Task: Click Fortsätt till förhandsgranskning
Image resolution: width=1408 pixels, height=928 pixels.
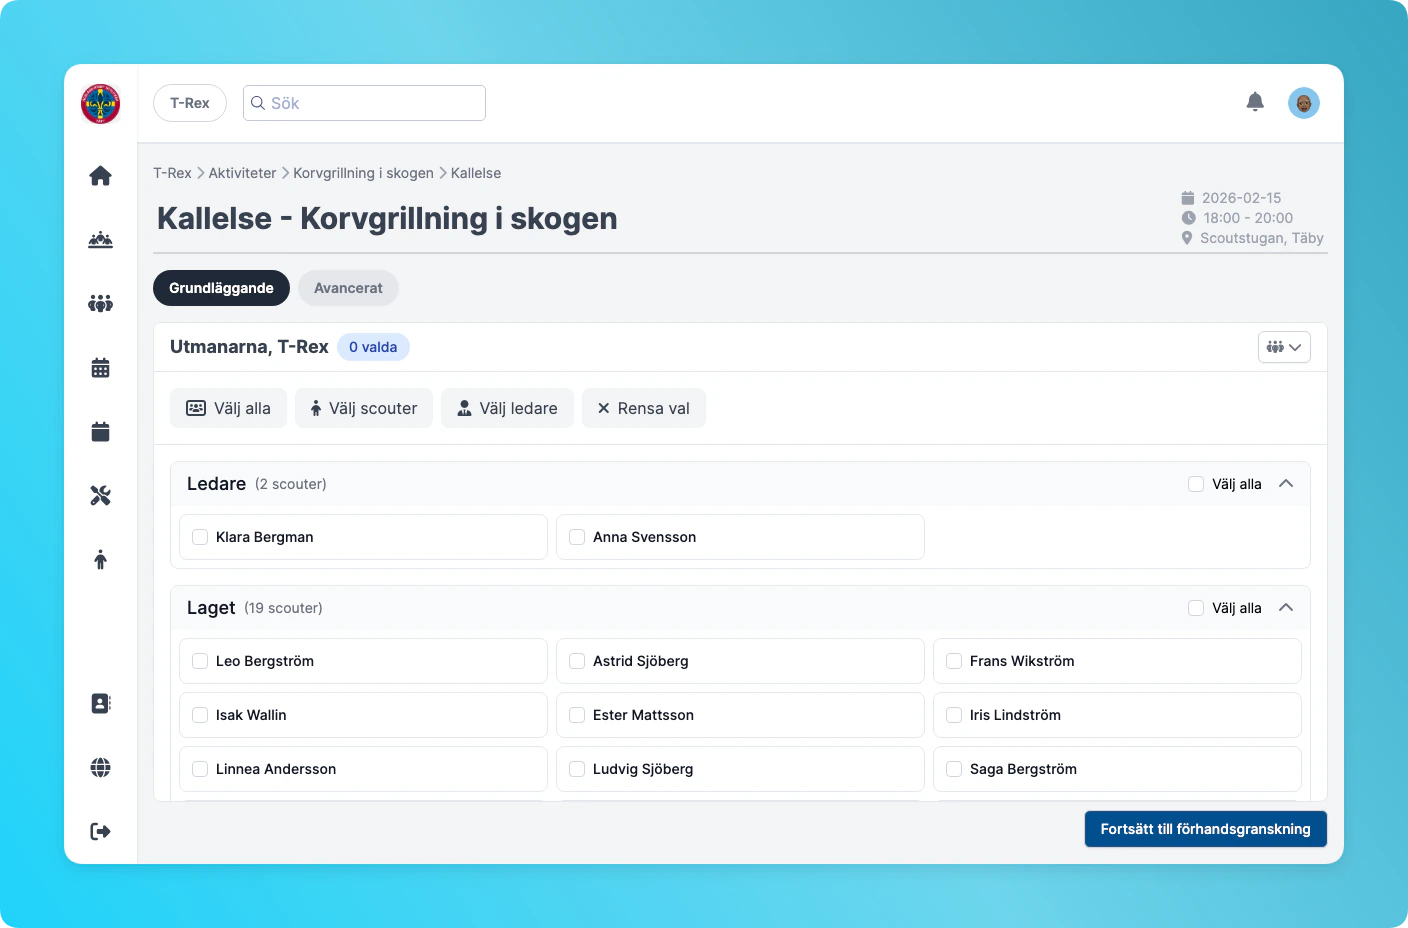Action: click(1205, 829)
